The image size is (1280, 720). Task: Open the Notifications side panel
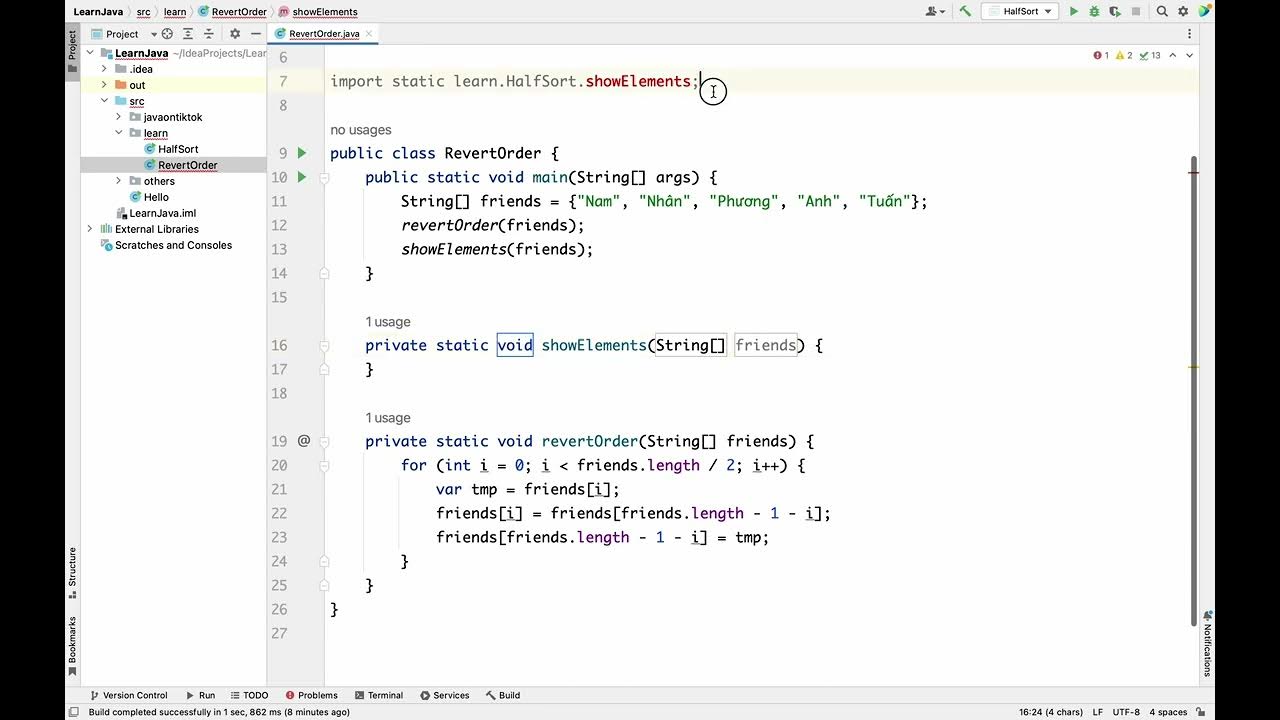[1207, 643]
